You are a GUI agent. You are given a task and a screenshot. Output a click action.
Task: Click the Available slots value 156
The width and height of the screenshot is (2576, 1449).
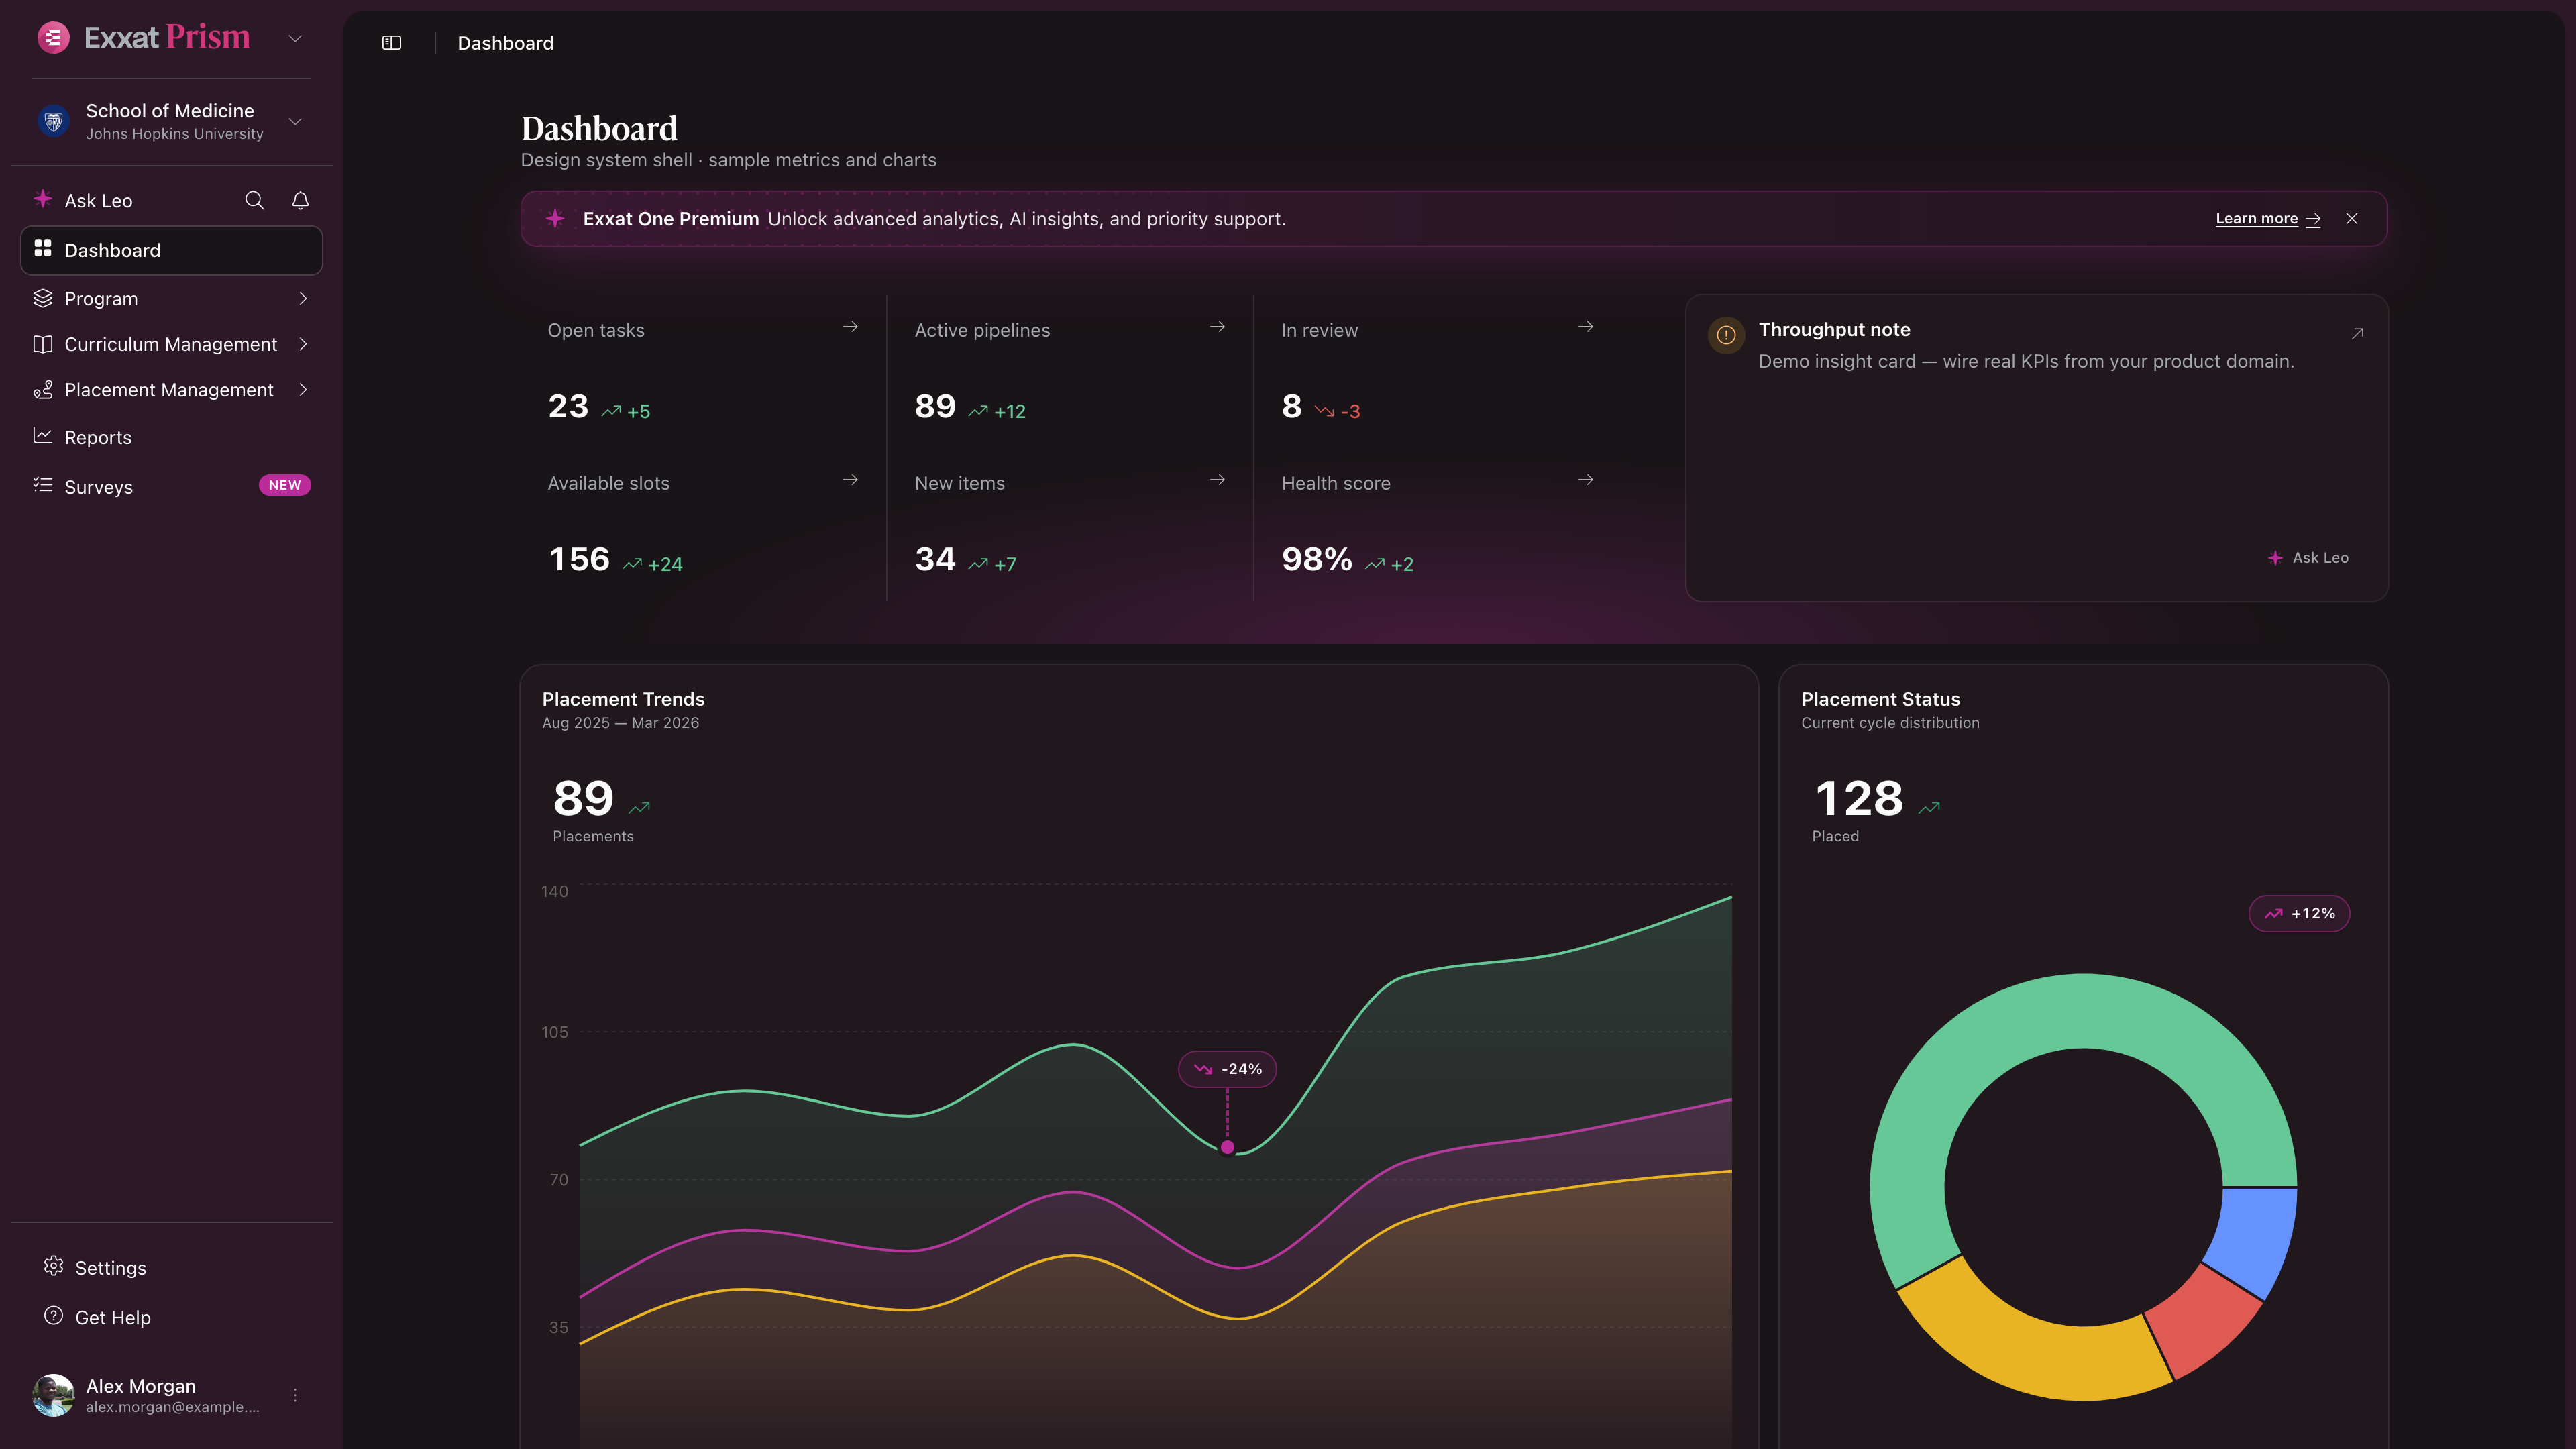[579, 559]
